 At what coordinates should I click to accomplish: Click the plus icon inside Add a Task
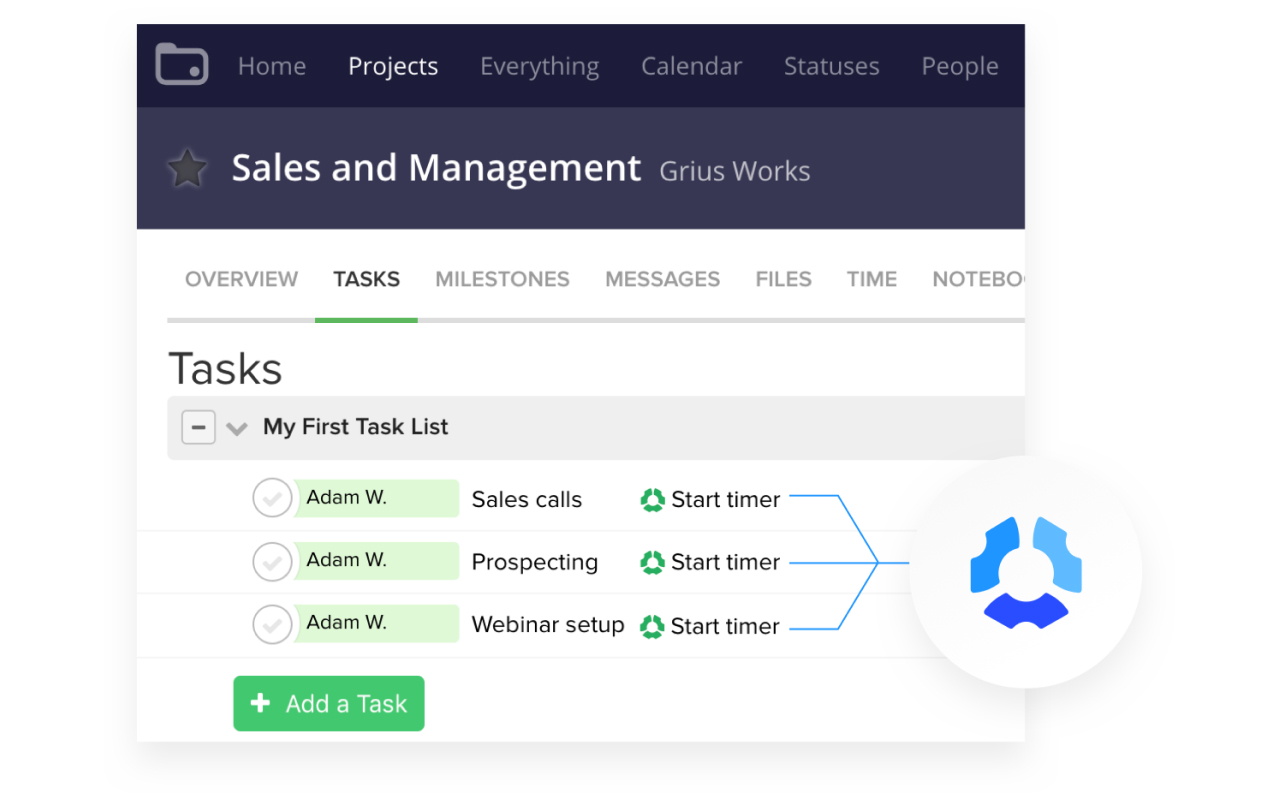(261, 703)
